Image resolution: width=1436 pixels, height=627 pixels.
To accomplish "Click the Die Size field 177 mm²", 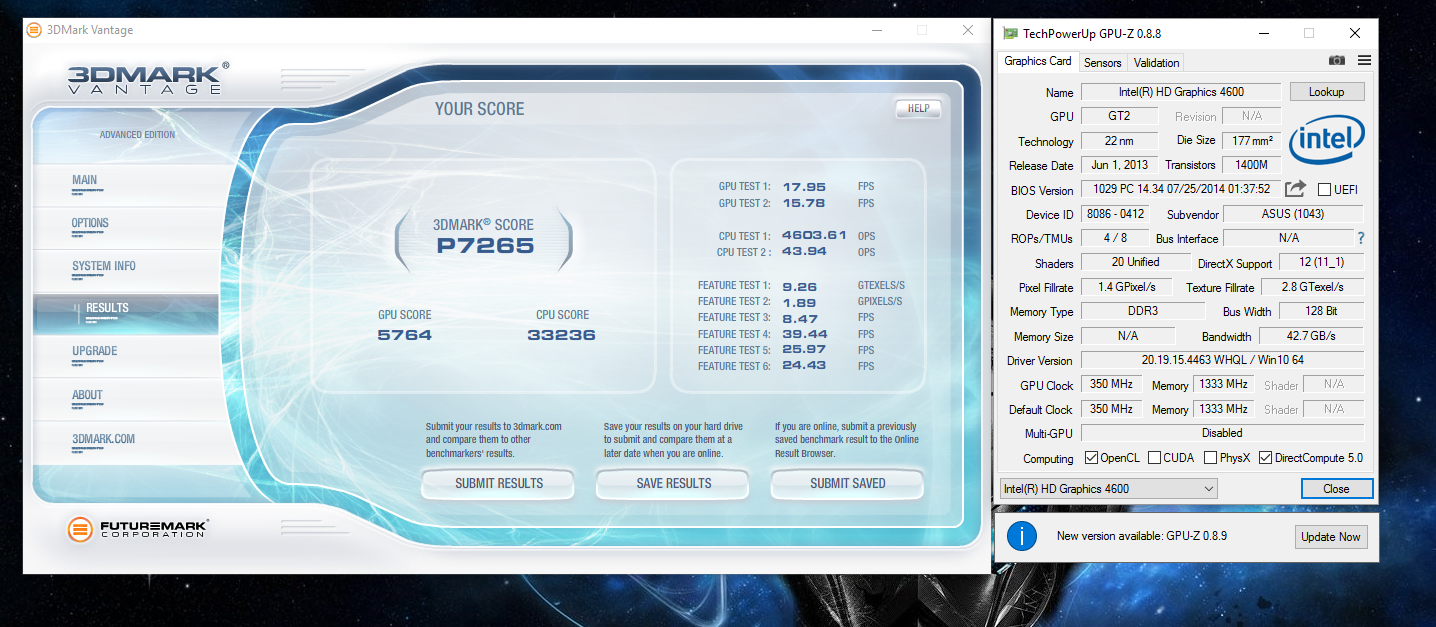I will pos(1251,141).
